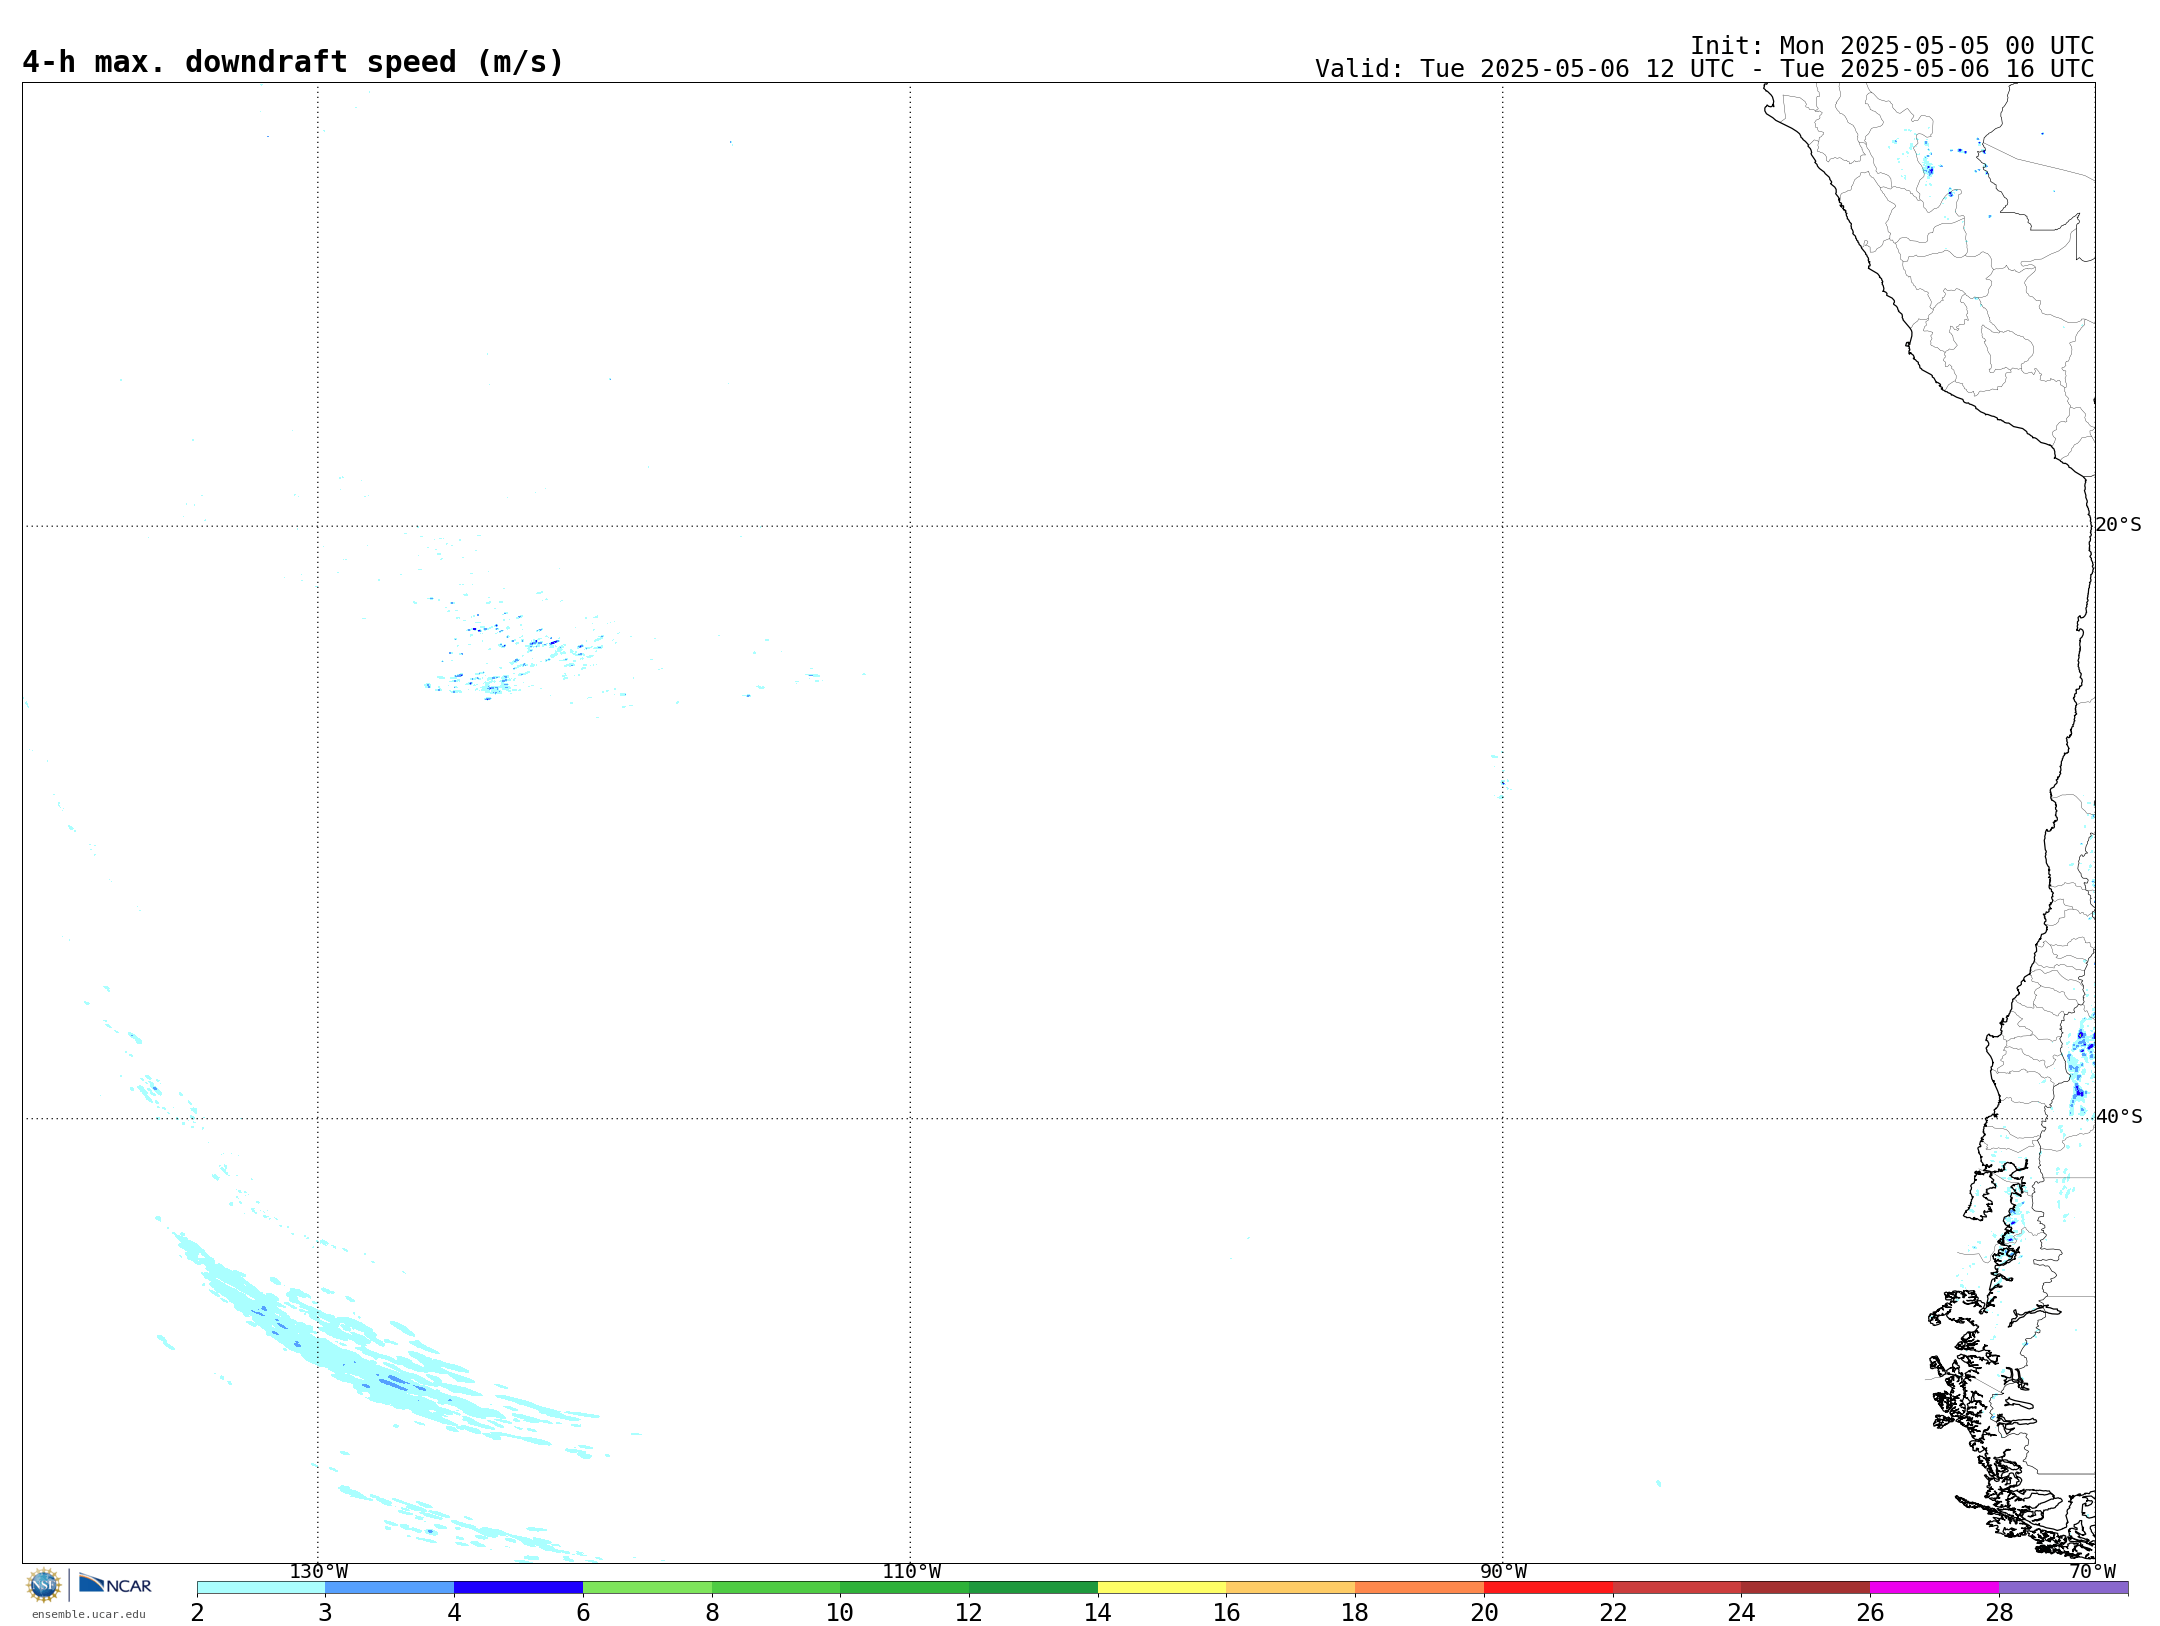Click the dark red 24-26 colorbar segment

(1805, 1588)
